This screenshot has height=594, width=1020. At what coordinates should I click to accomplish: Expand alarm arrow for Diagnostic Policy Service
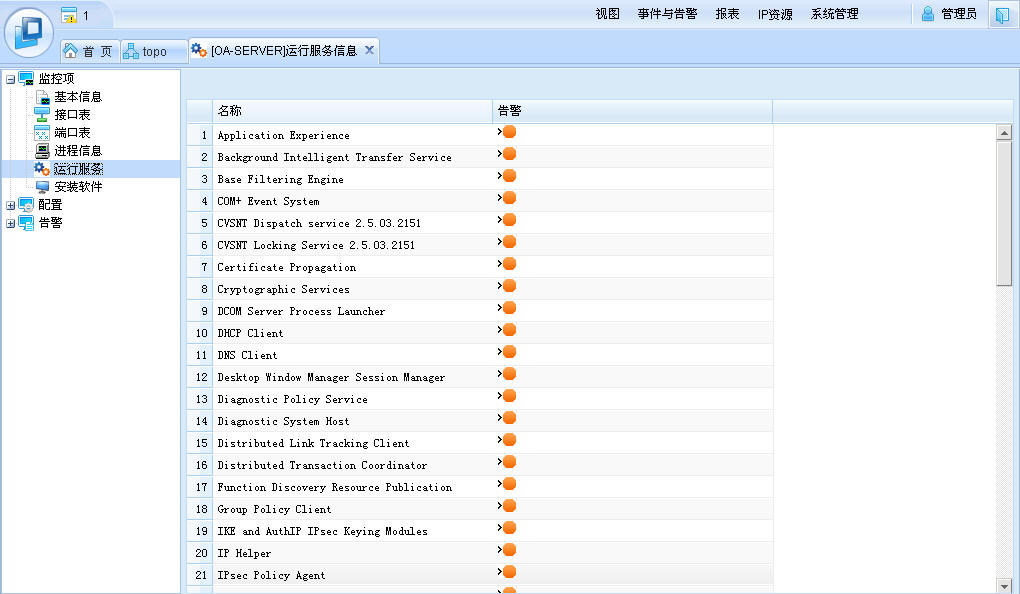[500, 396]
